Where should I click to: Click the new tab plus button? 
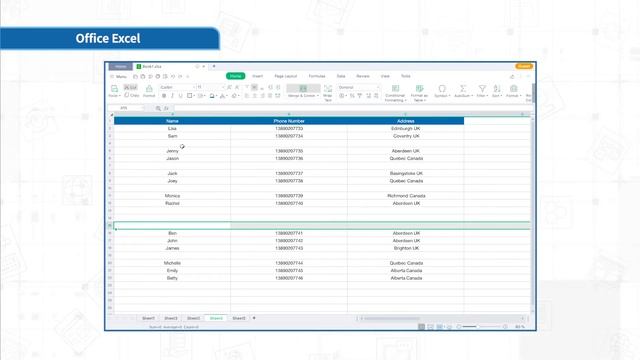point(214,66)
